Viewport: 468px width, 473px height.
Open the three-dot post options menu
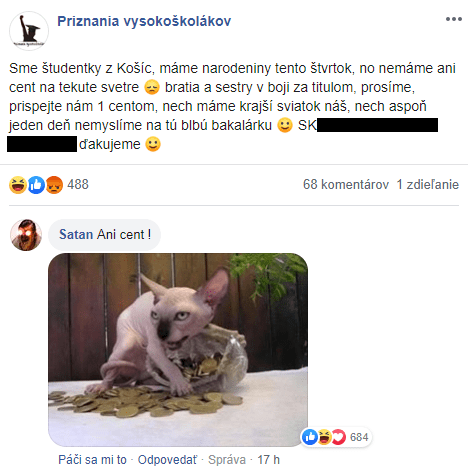(x=454, y=19)
